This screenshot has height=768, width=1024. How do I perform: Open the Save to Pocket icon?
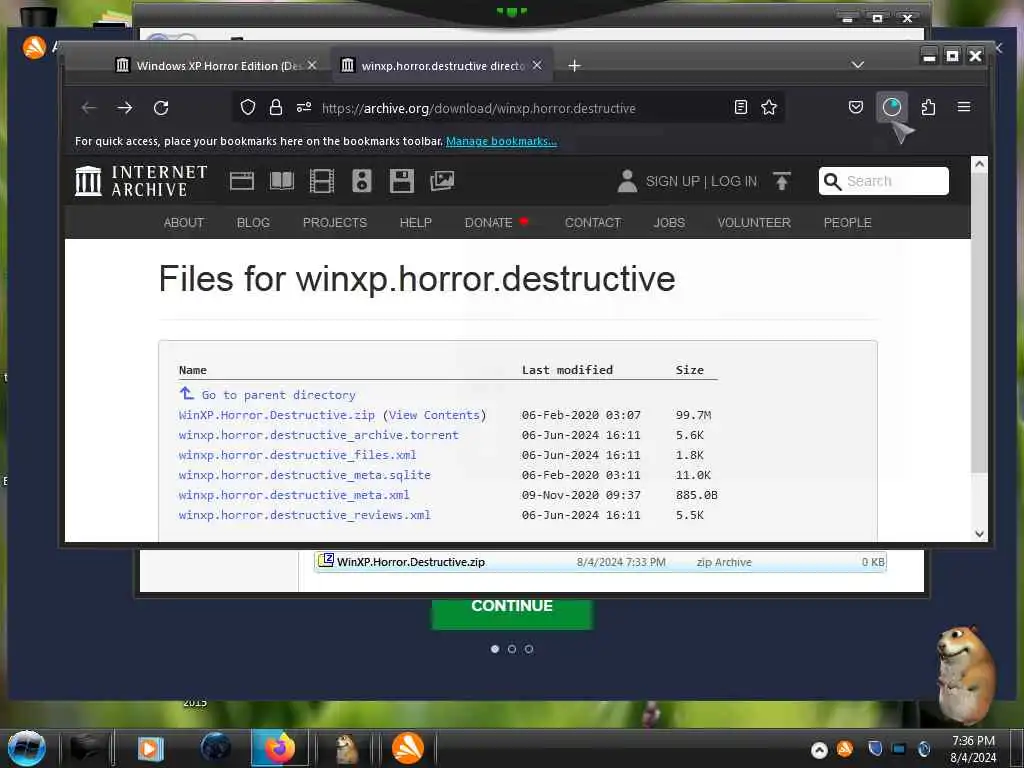(856, 107)
